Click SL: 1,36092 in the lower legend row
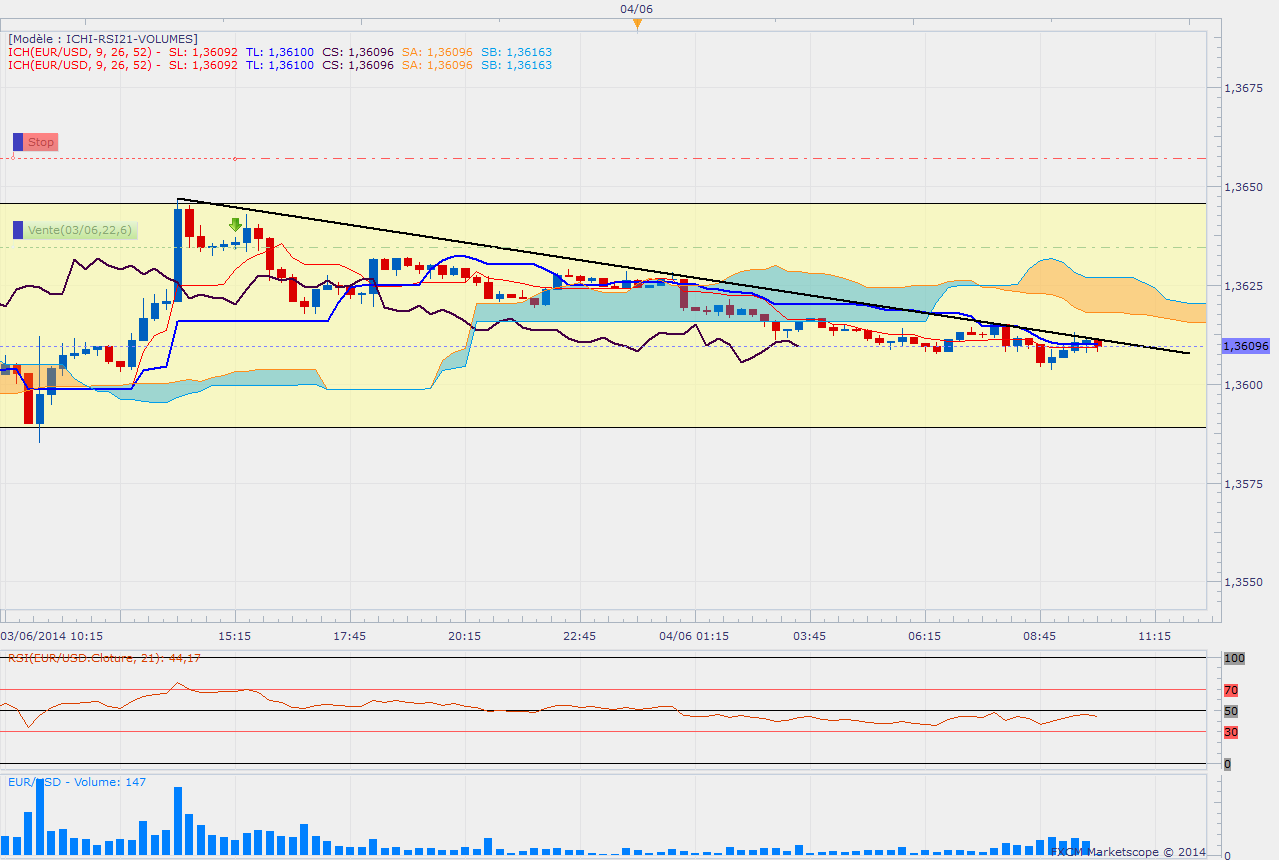This screenshot has width=1279, height=860. click(x=203, y=65)
